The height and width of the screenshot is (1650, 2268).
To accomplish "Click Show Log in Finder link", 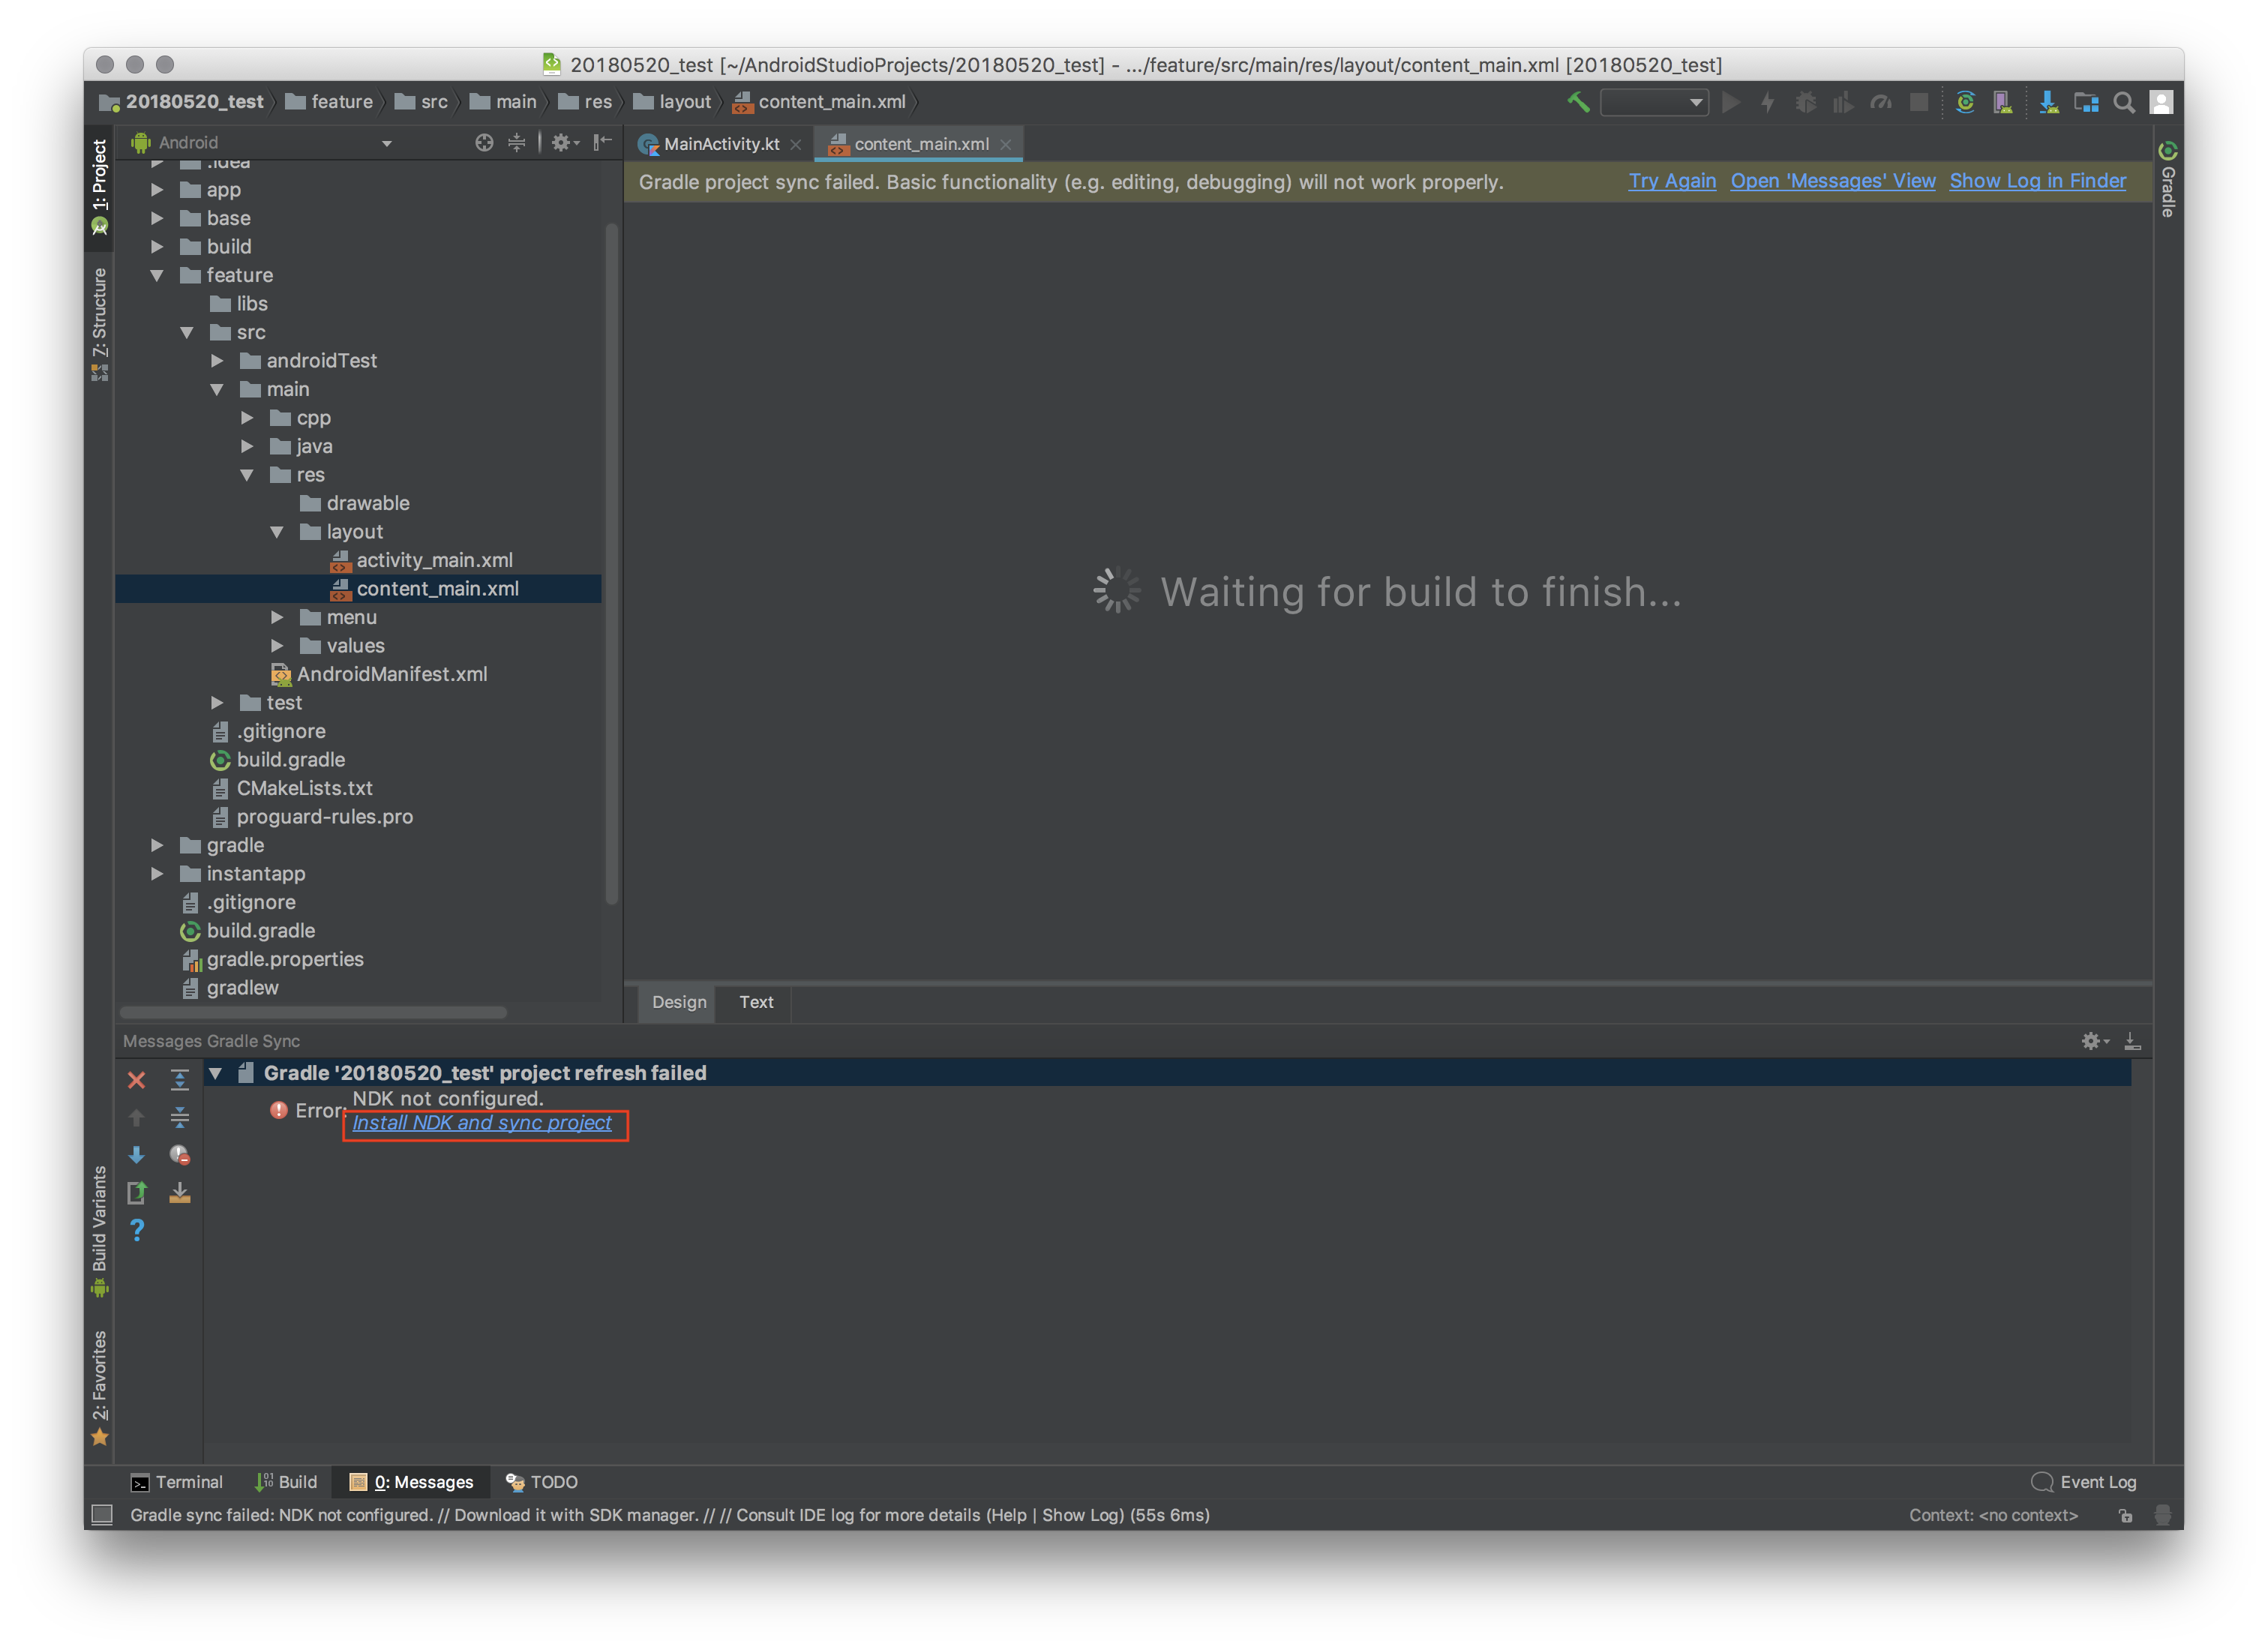I will [2037, 181].
